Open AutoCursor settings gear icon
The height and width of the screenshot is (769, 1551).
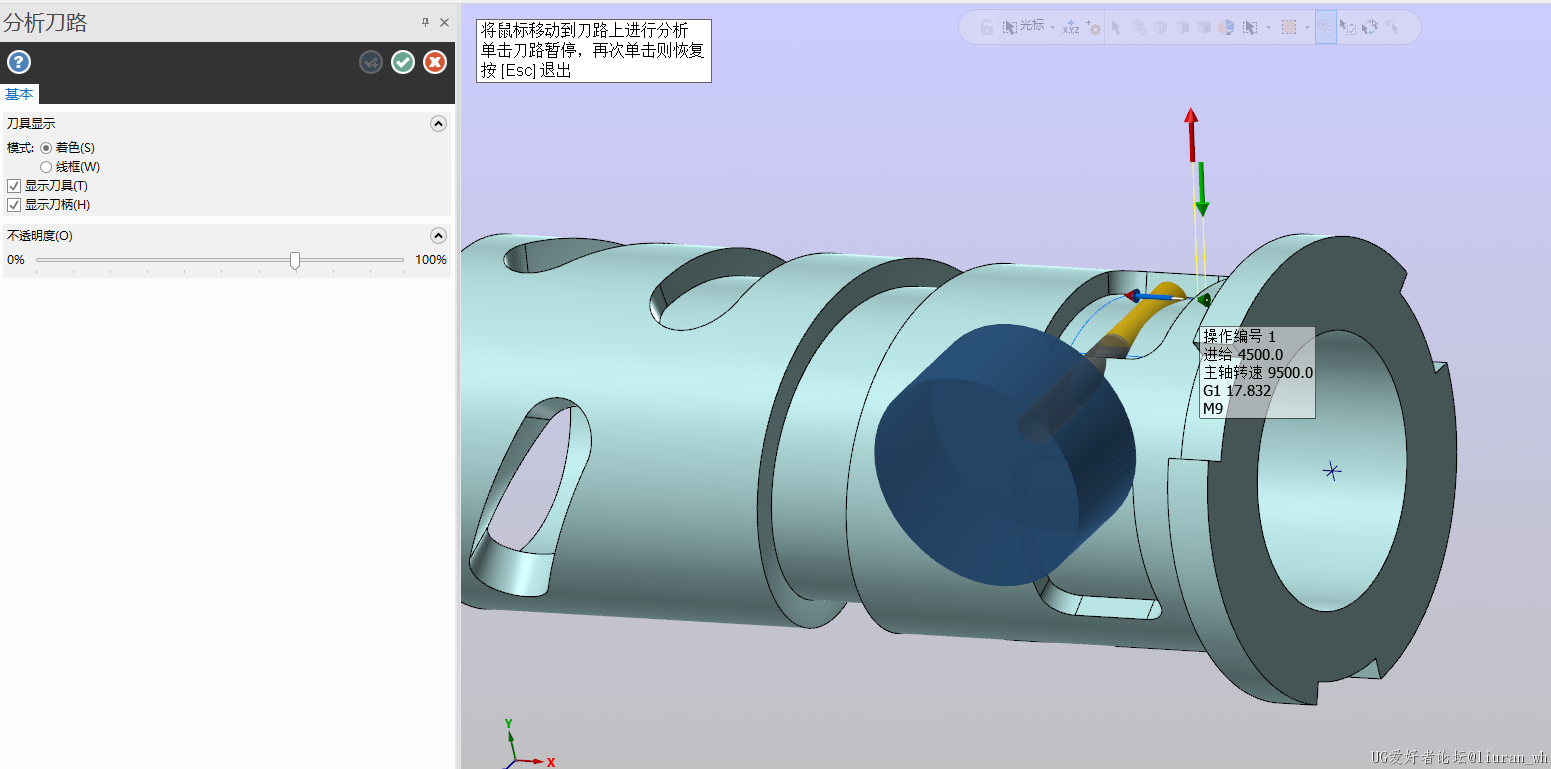coord(1093,27)
